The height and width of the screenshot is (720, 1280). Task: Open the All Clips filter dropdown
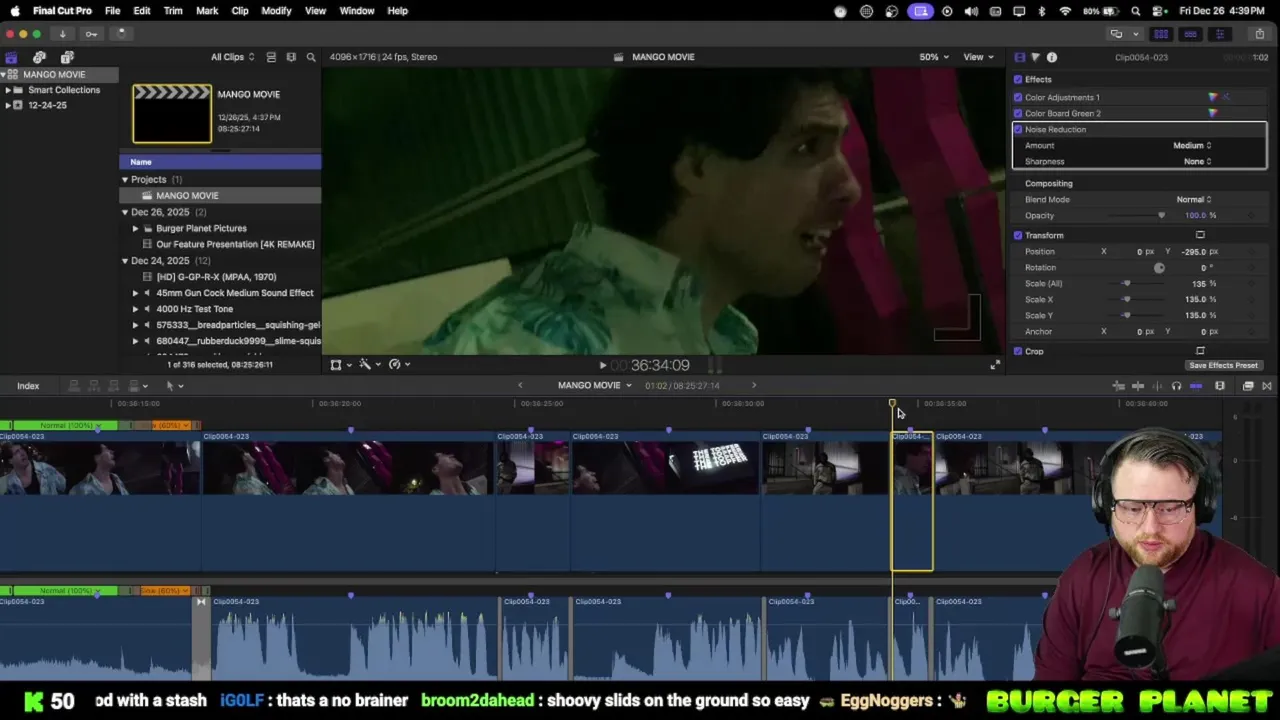(x=232, y=57)
